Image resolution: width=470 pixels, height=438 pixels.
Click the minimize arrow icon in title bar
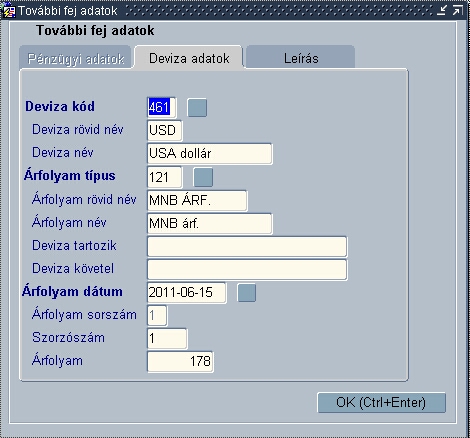(442, 10)
